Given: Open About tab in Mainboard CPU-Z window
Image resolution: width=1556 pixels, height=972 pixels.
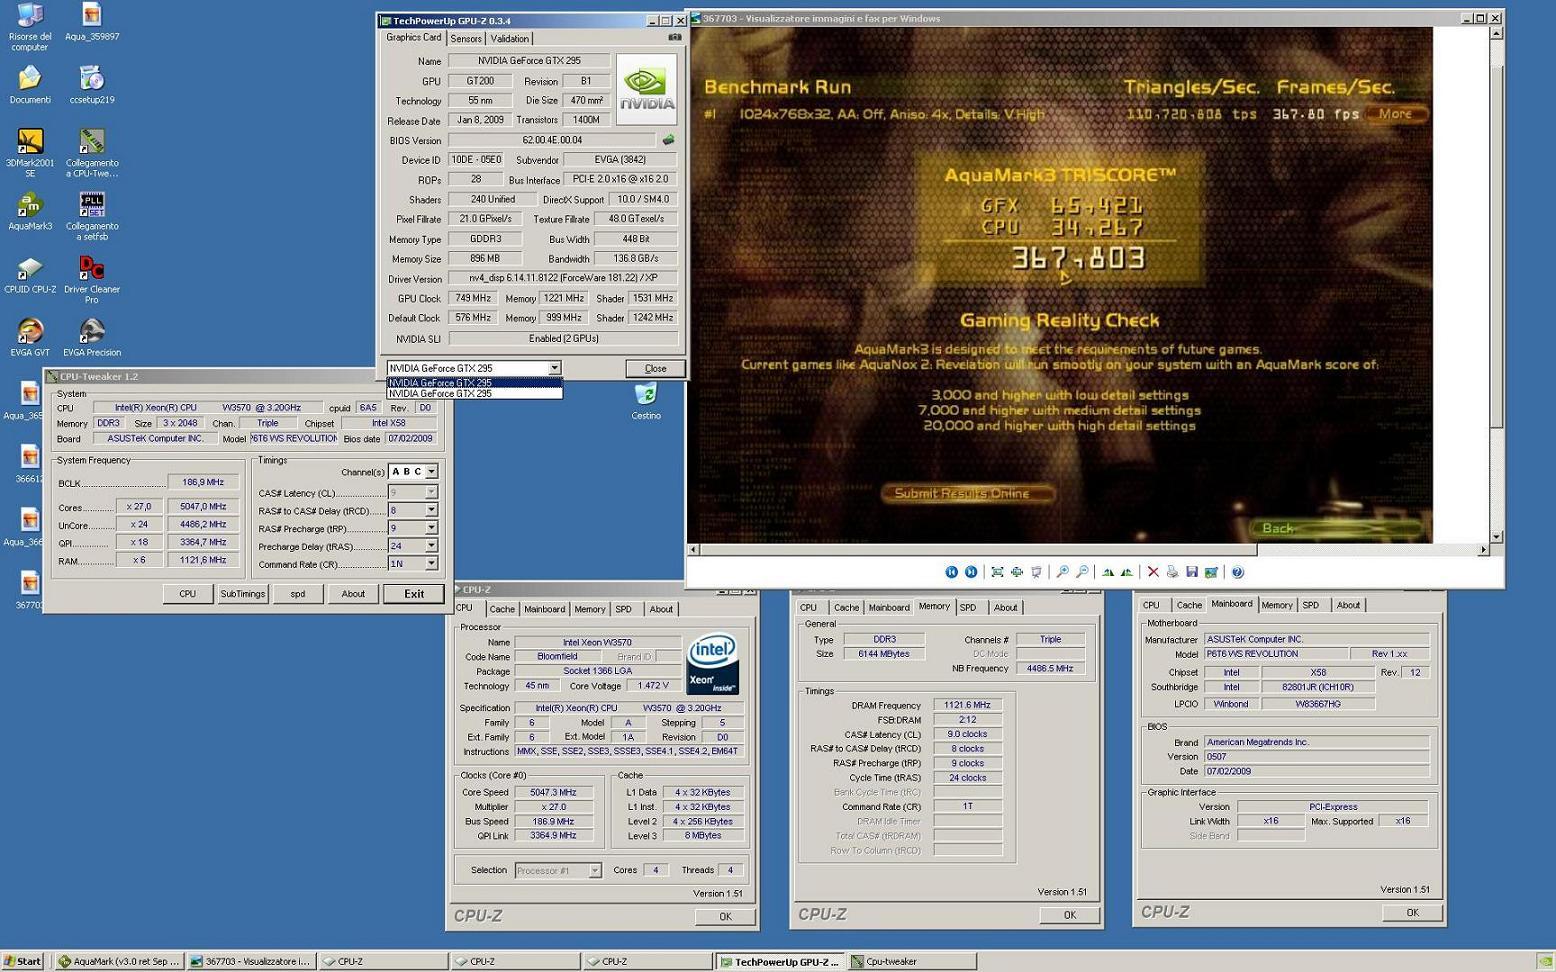Looking at the screenshot, I should (1348, 605).
